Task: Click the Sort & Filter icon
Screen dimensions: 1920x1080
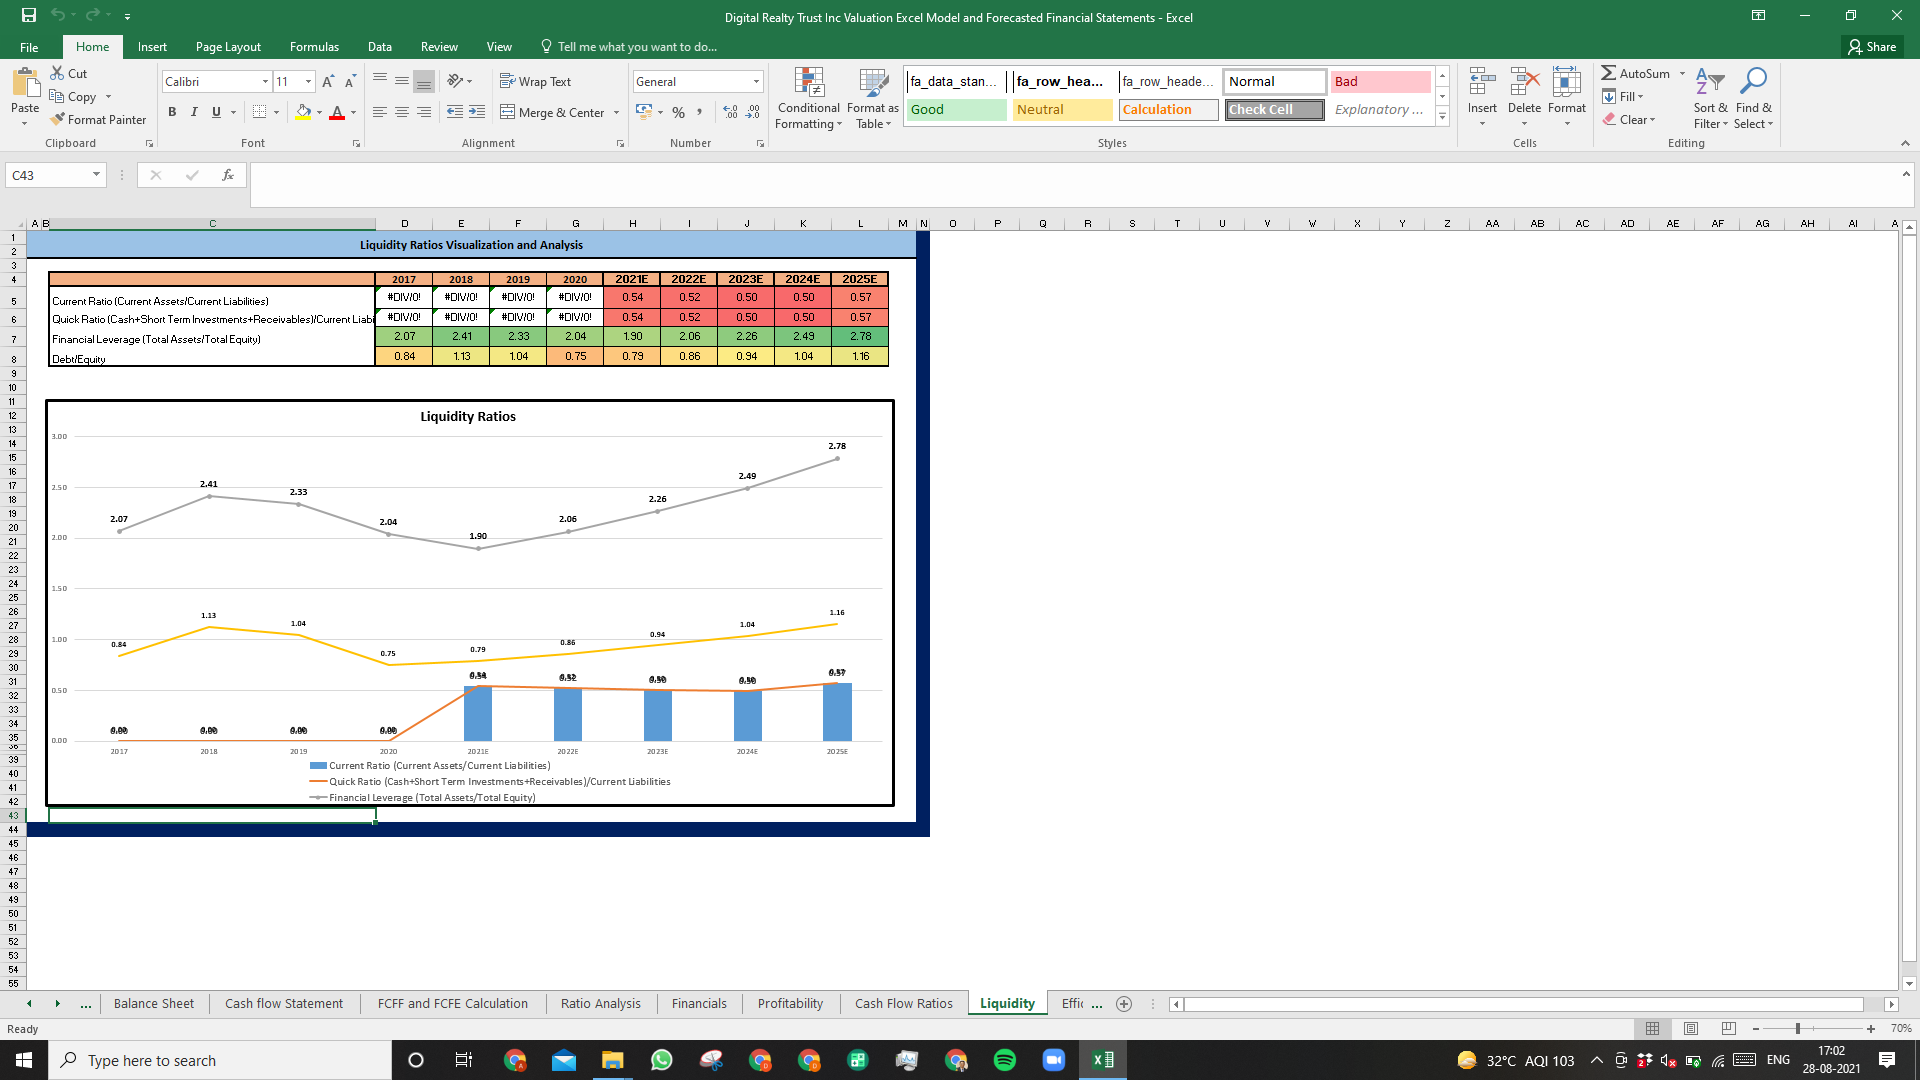Action: (1710, 83)
